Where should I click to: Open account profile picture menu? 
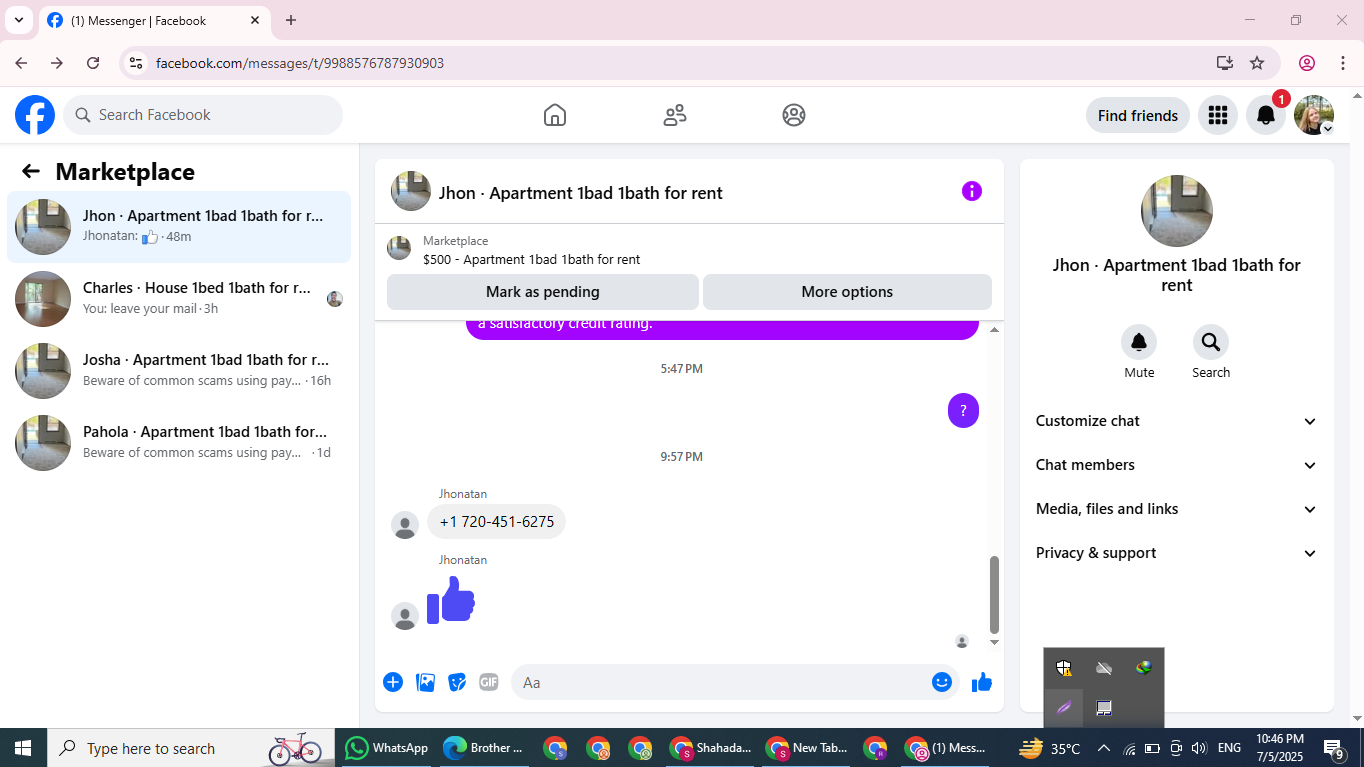1314,115
